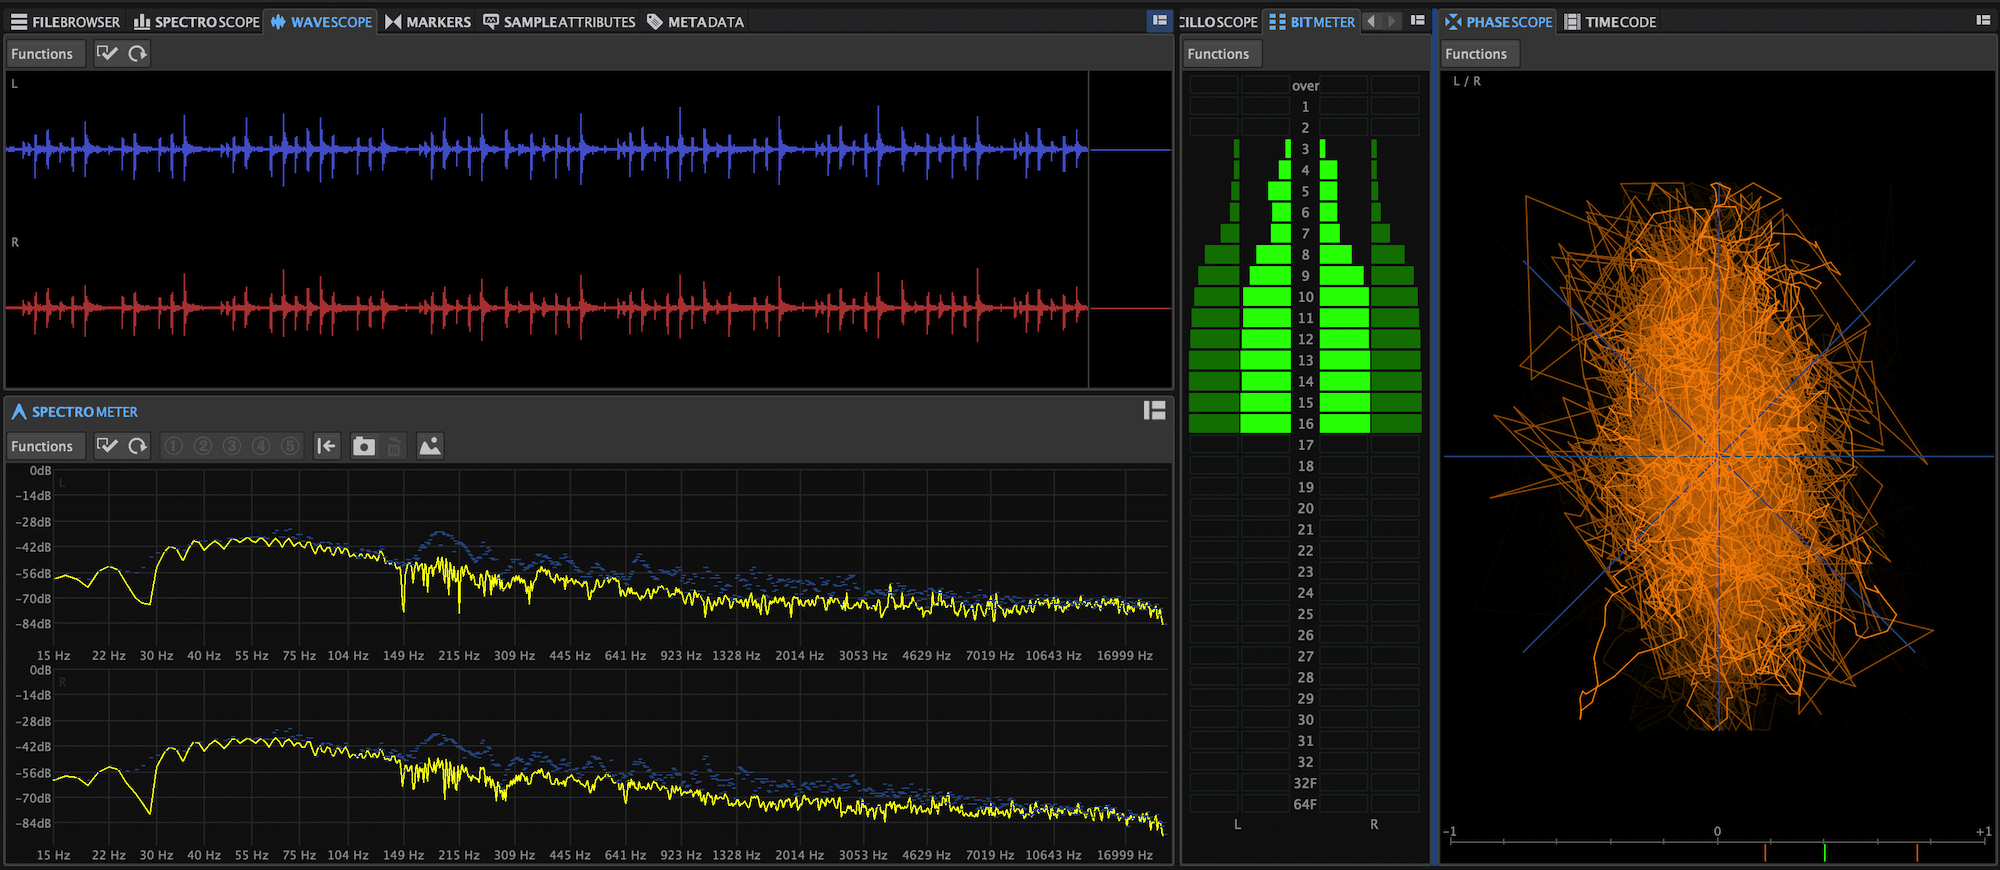Open the Markers tab
Image resolution: width=2000 pixels, height=870 pixels.
(x=428, y=22)
